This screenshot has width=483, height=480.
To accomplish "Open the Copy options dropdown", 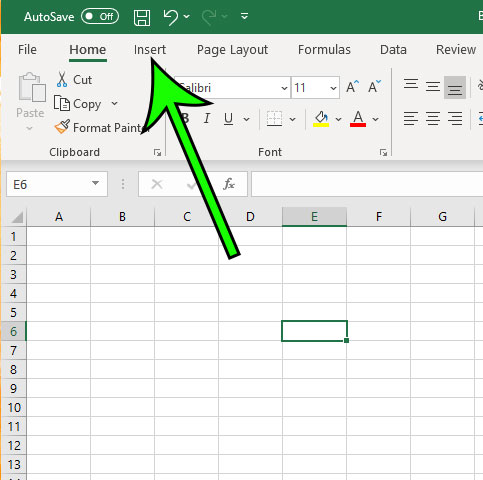I will pos(114,103).
